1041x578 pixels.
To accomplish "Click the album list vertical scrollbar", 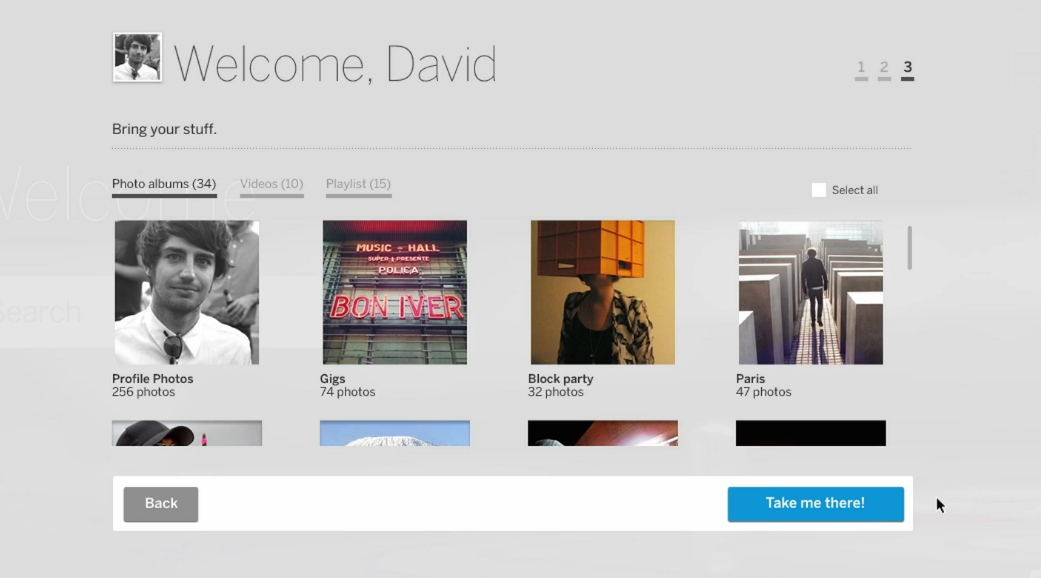I will [x=910, y=248].
